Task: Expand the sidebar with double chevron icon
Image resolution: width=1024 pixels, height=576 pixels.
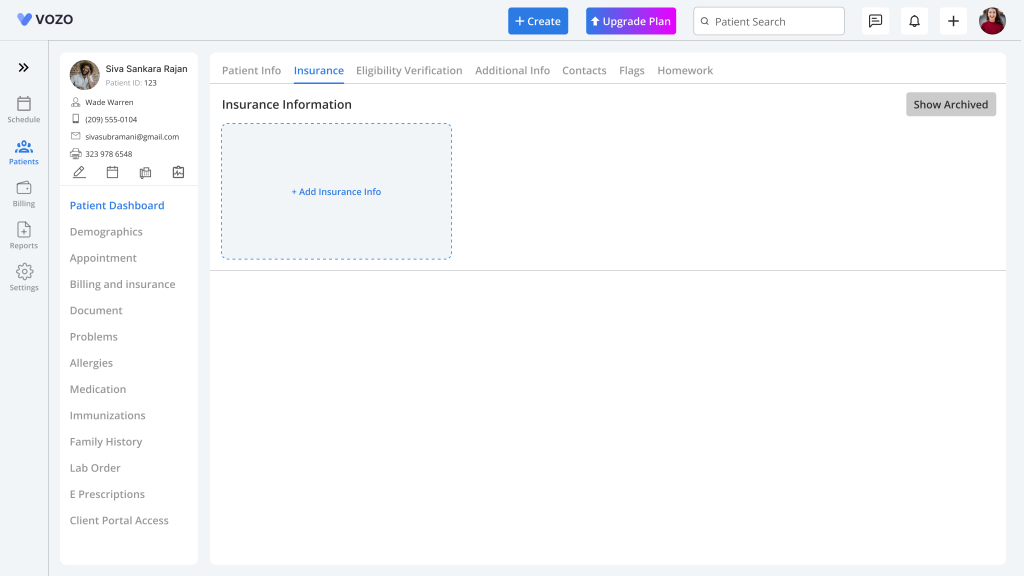Action: coord(24,67)
